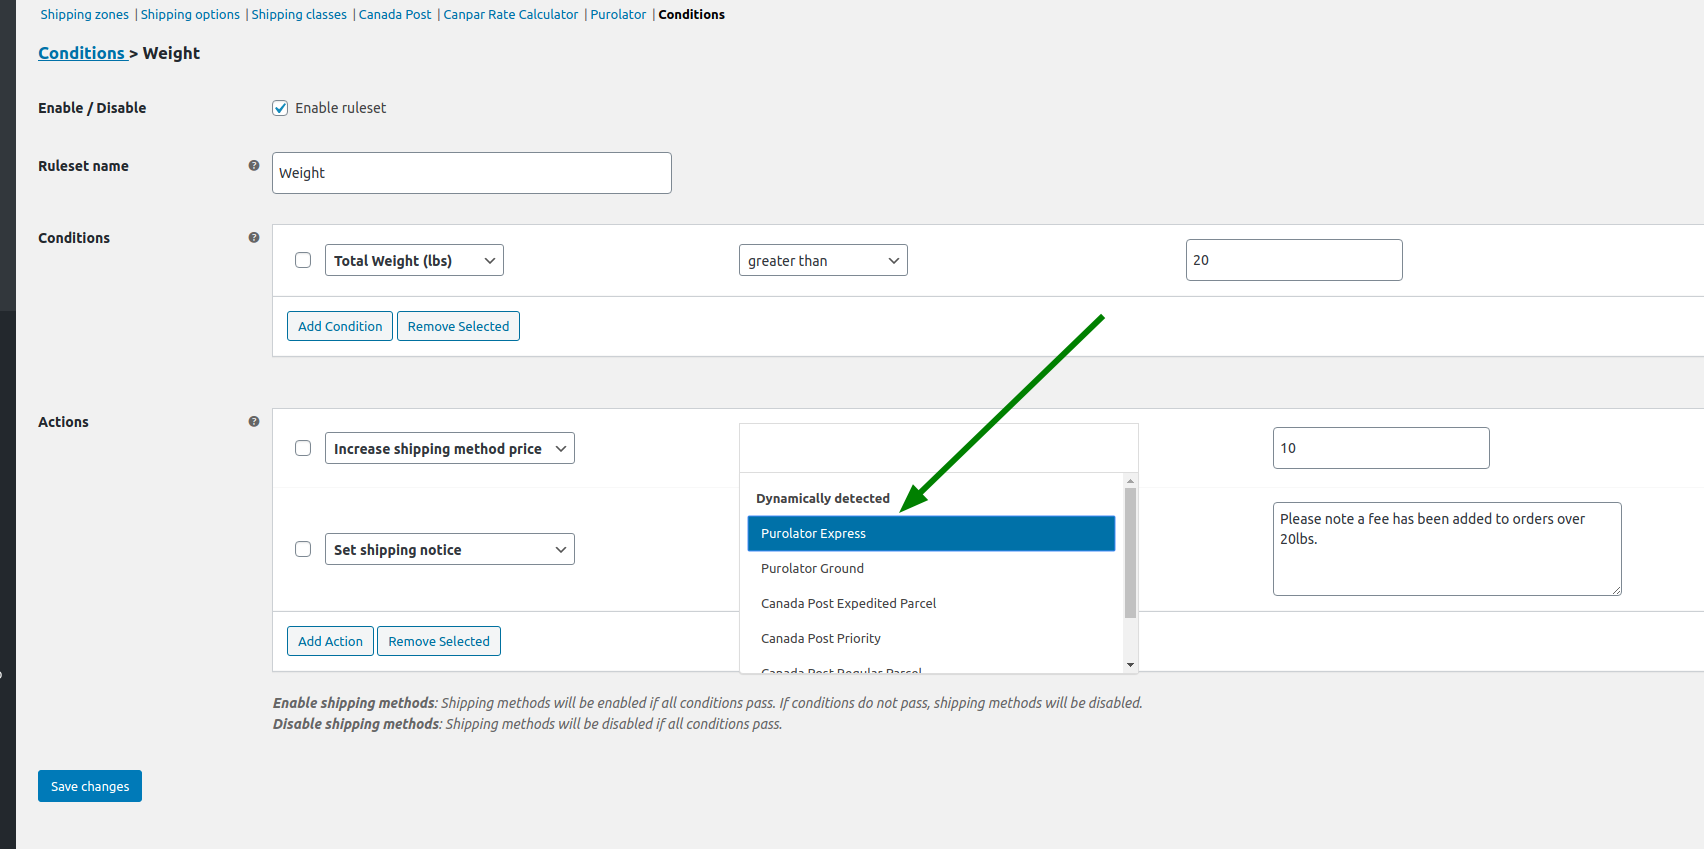Screen dimensions: 1704x849
Task: Open the Shipping zones tab
Action: click(84, 15)
